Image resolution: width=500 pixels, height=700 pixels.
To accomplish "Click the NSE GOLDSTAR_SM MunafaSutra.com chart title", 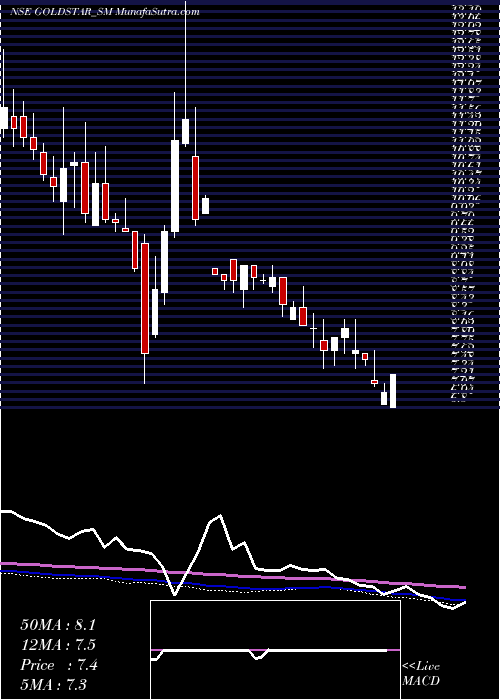I will 104,12.
